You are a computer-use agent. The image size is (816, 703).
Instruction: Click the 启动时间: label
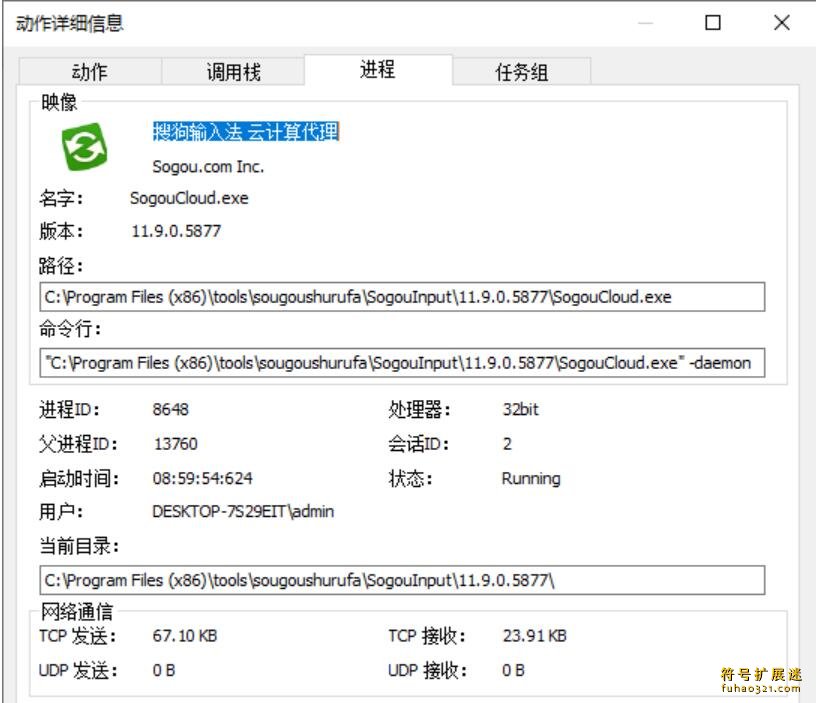click(79, 478)
